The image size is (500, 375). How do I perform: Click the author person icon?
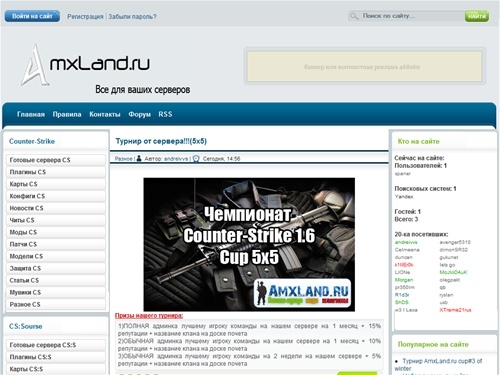[139, 159]
